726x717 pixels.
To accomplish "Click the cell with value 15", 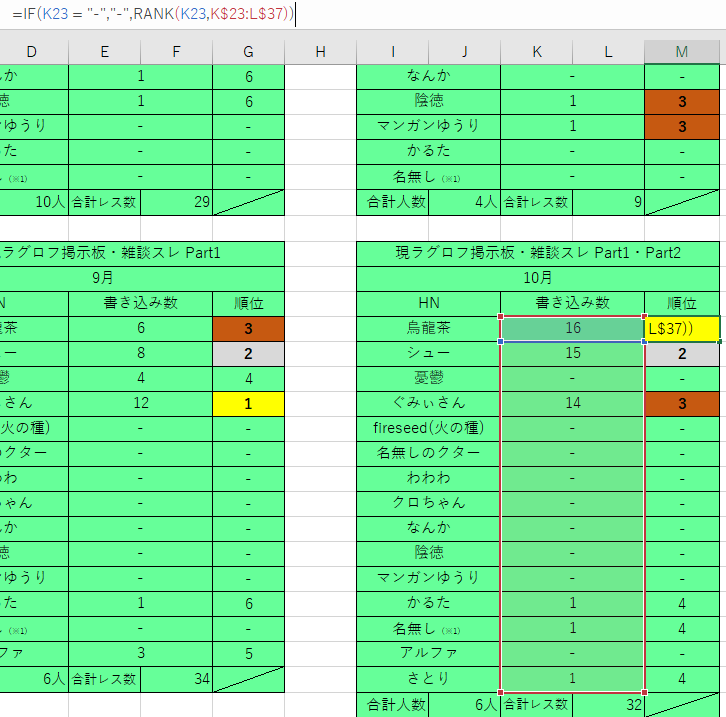I will click(x=572, y=353).
